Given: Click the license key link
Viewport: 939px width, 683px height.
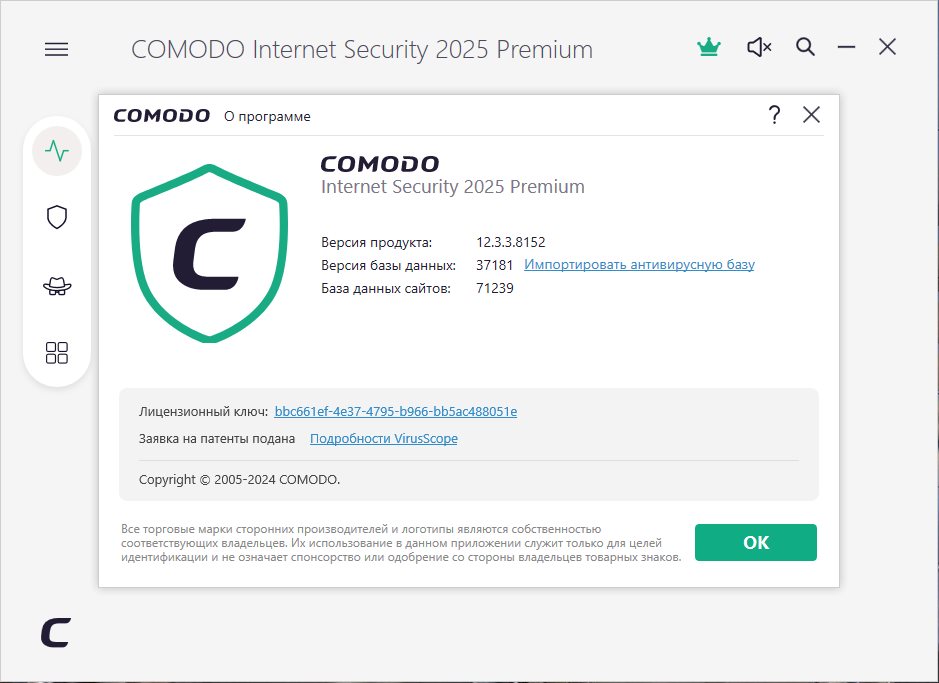Looking at the screenshot, I should [x=395, y=411].
